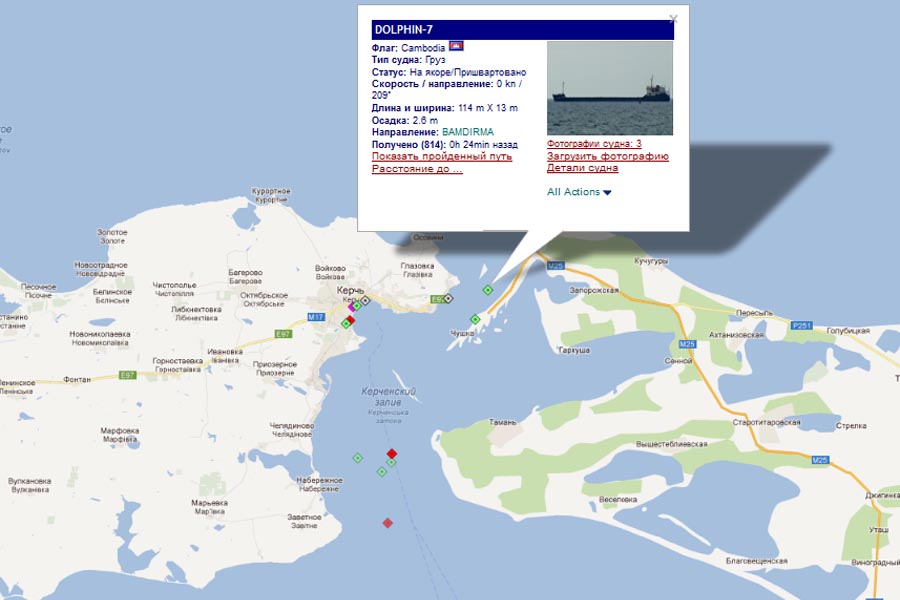Select the green ship marker just above Чушка
900x600 pixels.
click(475, 320)
